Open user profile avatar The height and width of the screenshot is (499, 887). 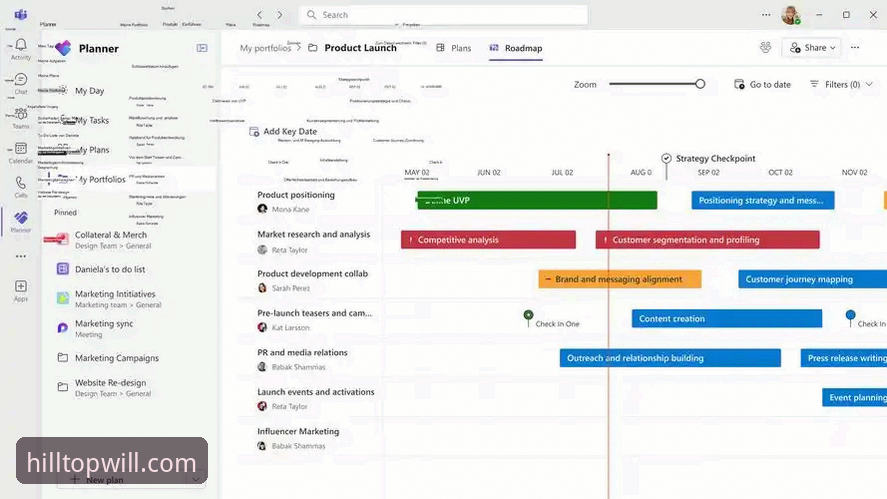790,15
